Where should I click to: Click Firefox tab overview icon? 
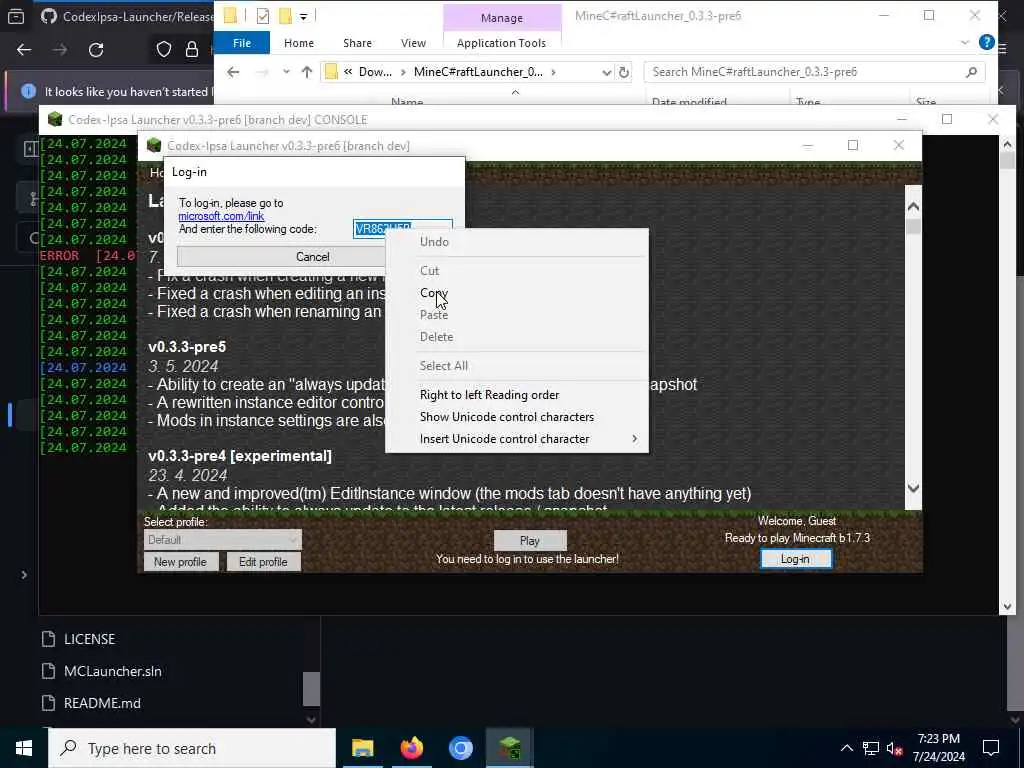tap(16, 16)
